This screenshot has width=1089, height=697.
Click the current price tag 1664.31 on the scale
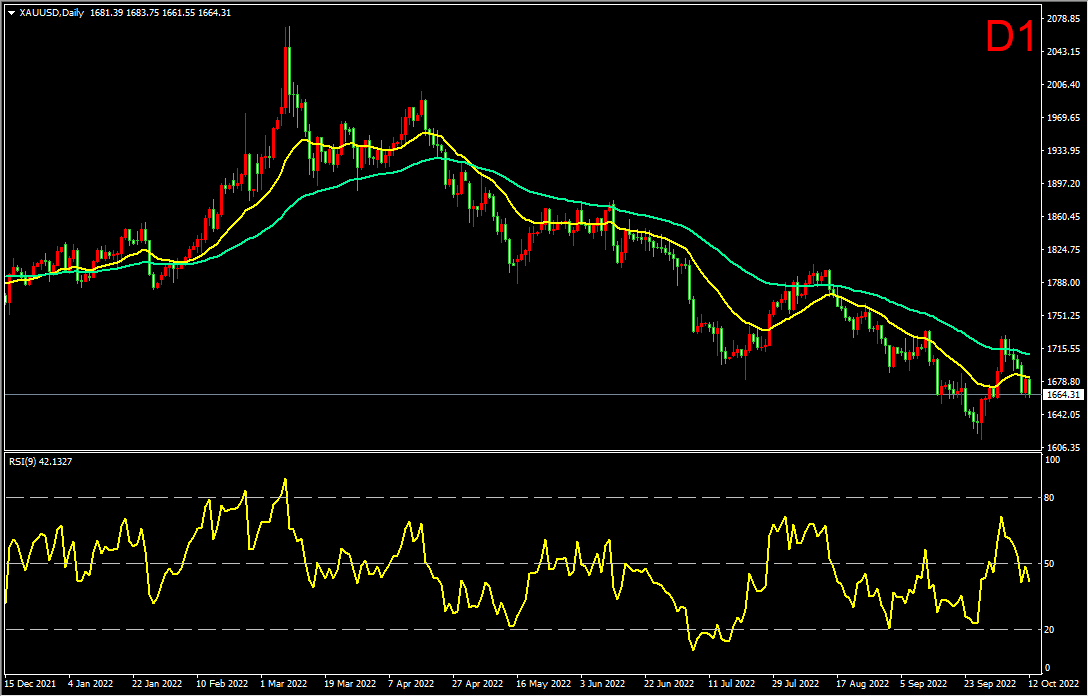coord(1065,395)
